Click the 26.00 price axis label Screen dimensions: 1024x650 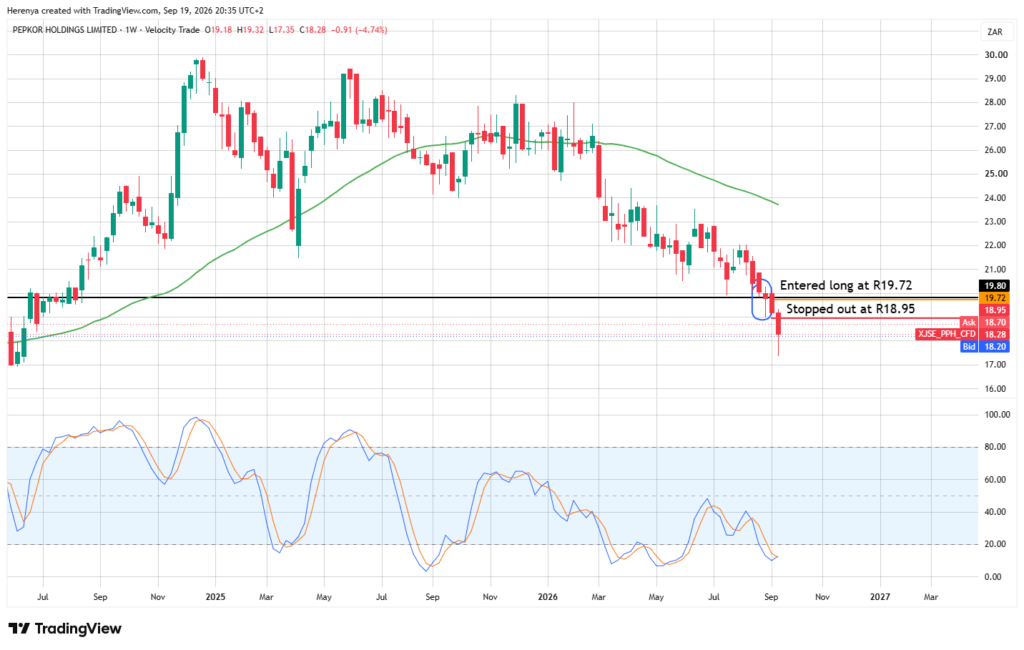pos(995,150)
